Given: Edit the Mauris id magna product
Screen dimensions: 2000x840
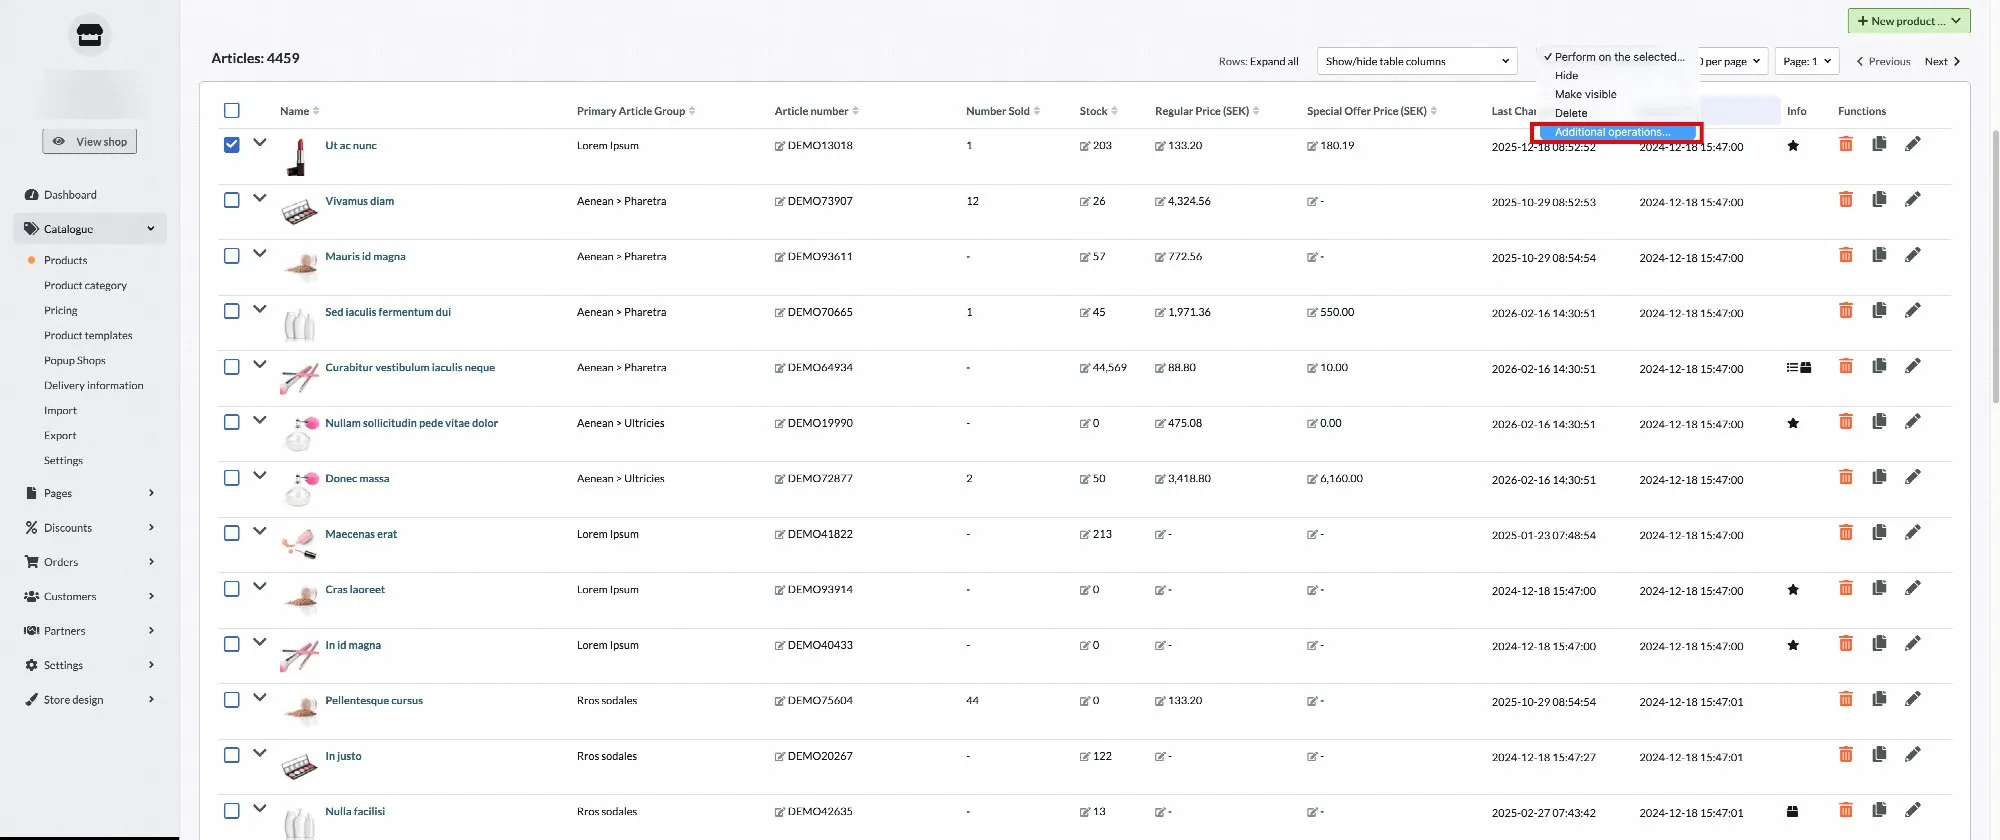Looking at the screenshot, I should 1912,255.
